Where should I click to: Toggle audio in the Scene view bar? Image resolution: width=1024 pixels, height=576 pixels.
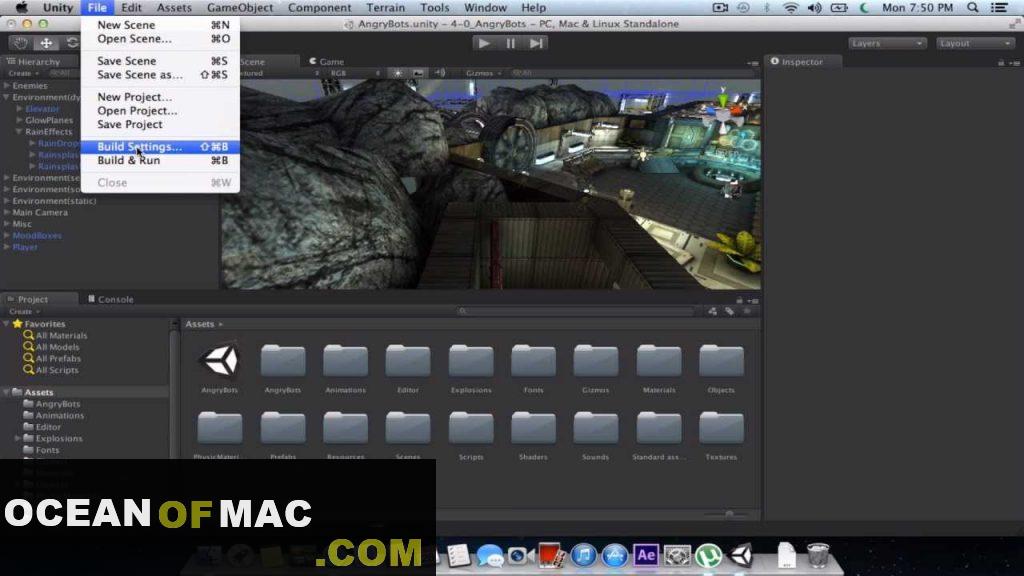click(440, 73)
